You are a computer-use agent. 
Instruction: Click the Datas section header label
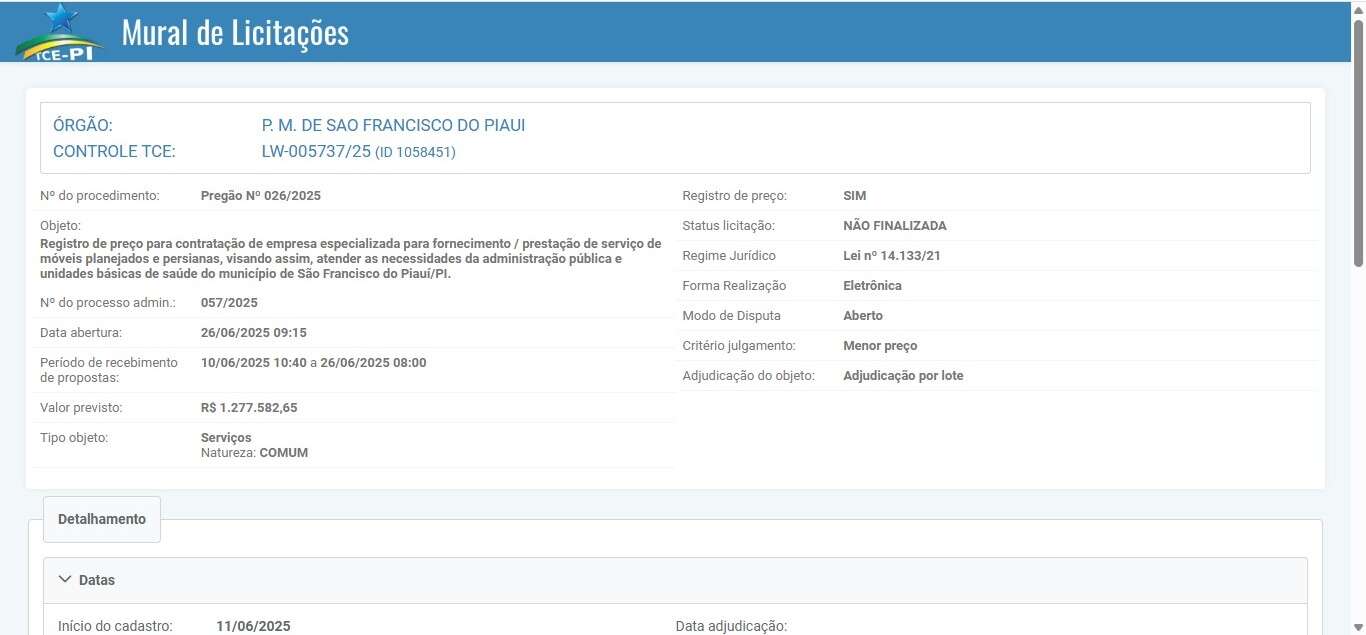(97, 580)
